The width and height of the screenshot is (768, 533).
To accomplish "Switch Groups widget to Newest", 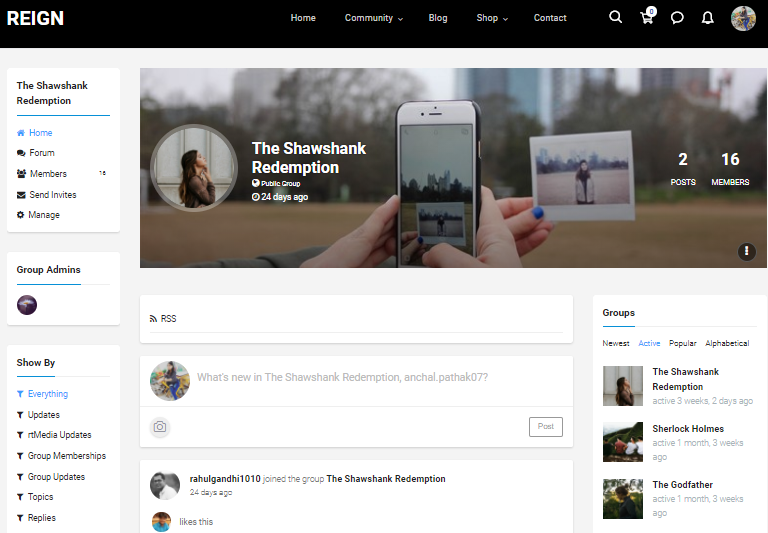I will tap(616, 343).
